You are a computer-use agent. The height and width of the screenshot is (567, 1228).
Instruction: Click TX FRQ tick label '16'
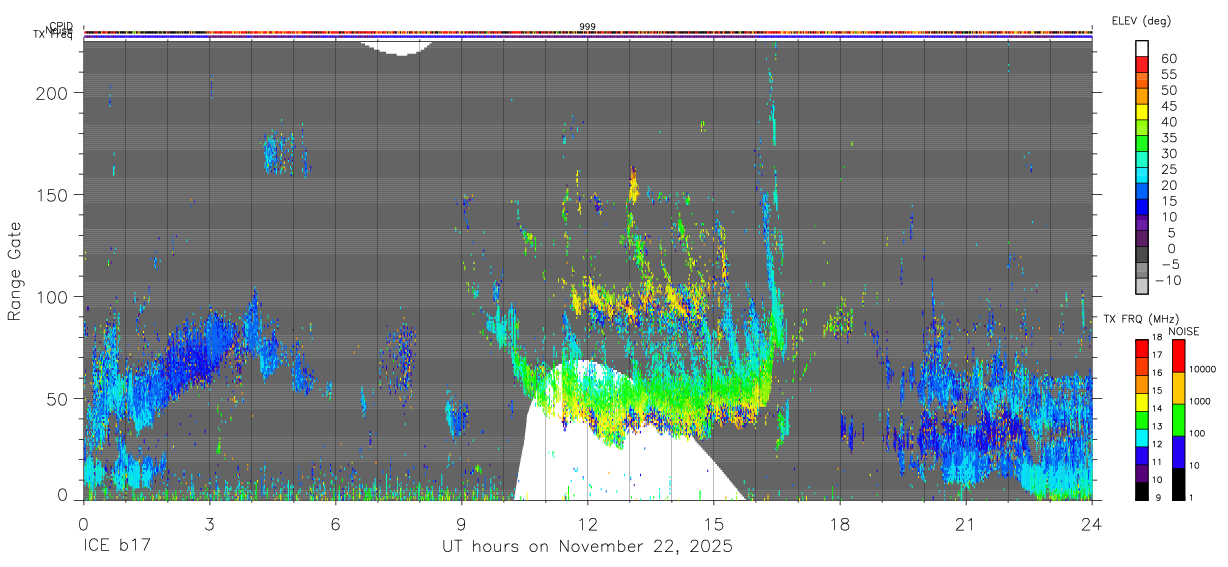pyautogui.click(x=1156, y=372)
